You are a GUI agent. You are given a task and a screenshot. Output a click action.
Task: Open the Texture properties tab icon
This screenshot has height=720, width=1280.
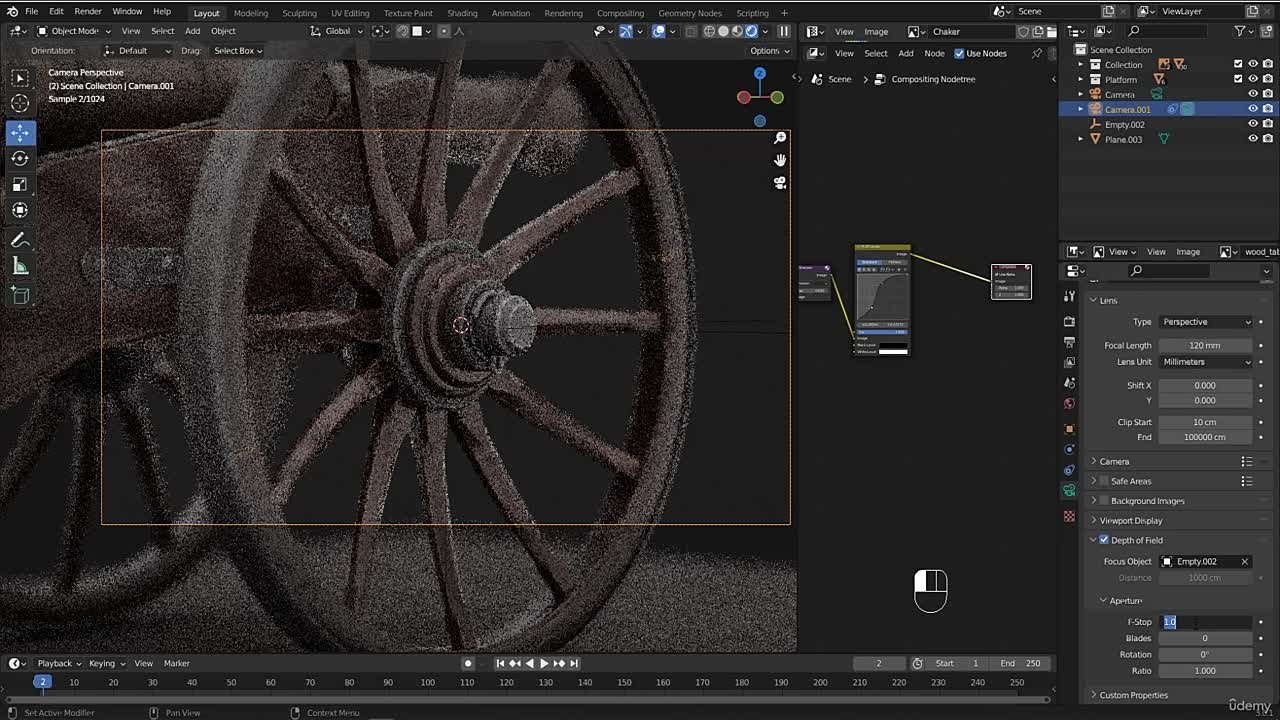tap(1069, 516)
